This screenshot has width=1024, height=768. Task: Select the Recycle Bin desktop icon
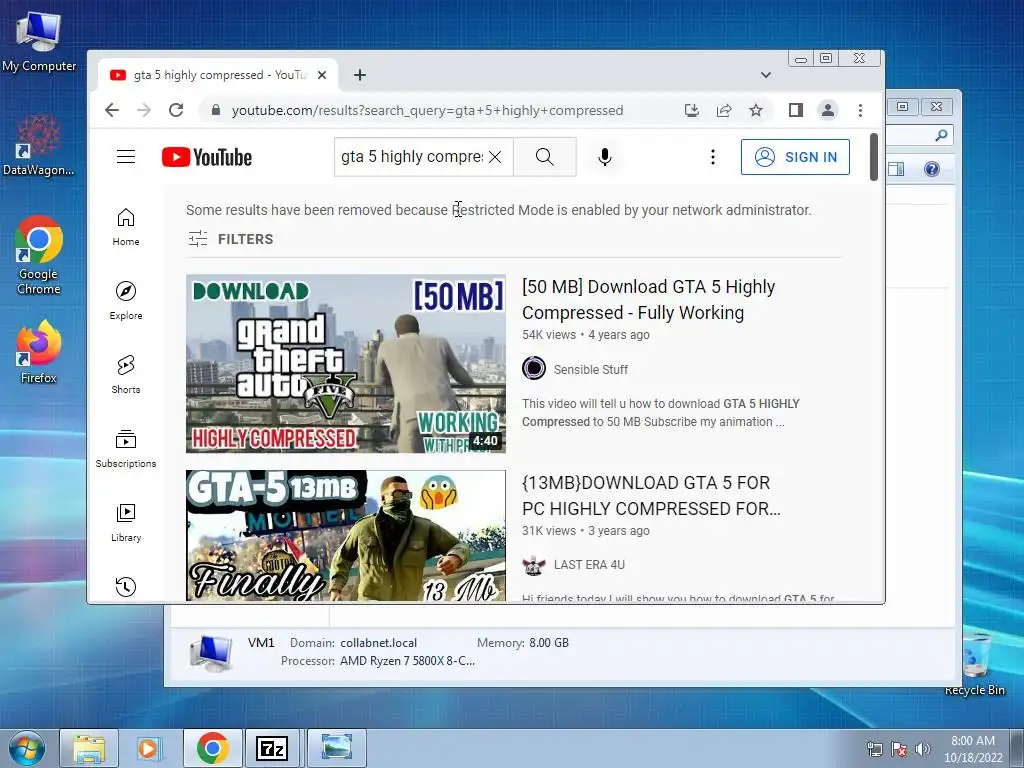[975, 664]
